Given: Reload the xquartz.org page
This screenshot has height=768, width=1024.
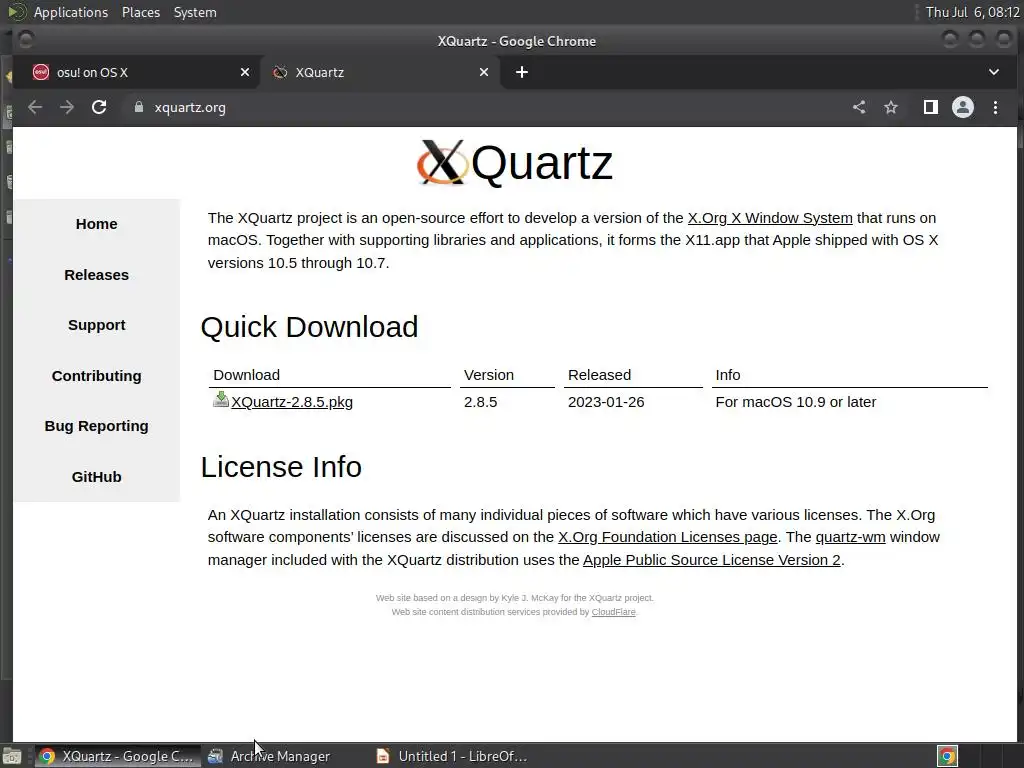Looking at the screenshot, I should (99, 107).
